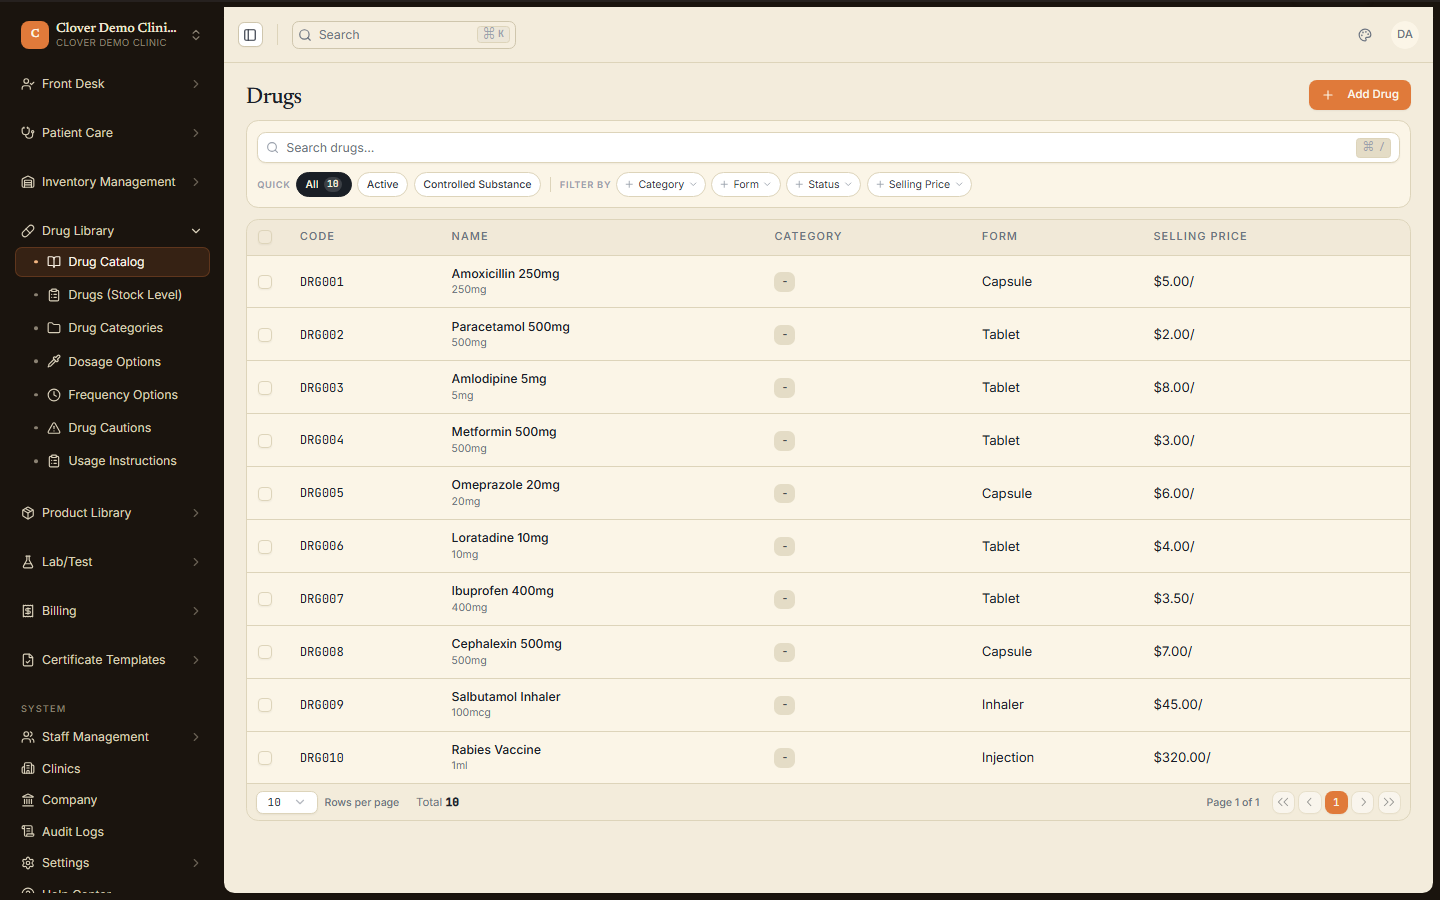Go to the first page
The width and height of the screenshot is (1440, 900).
1283,802
